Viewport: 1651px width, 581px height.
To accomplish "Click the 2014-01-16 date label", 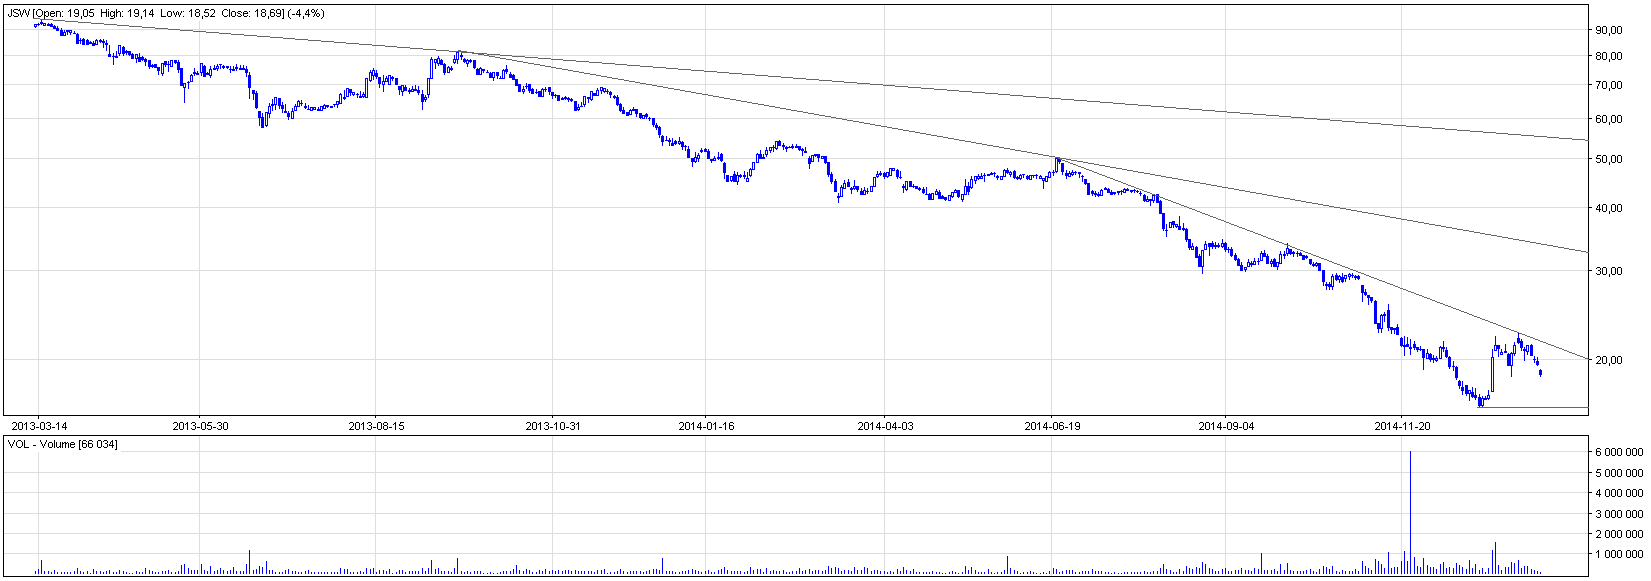I will (x=706, y=426).
